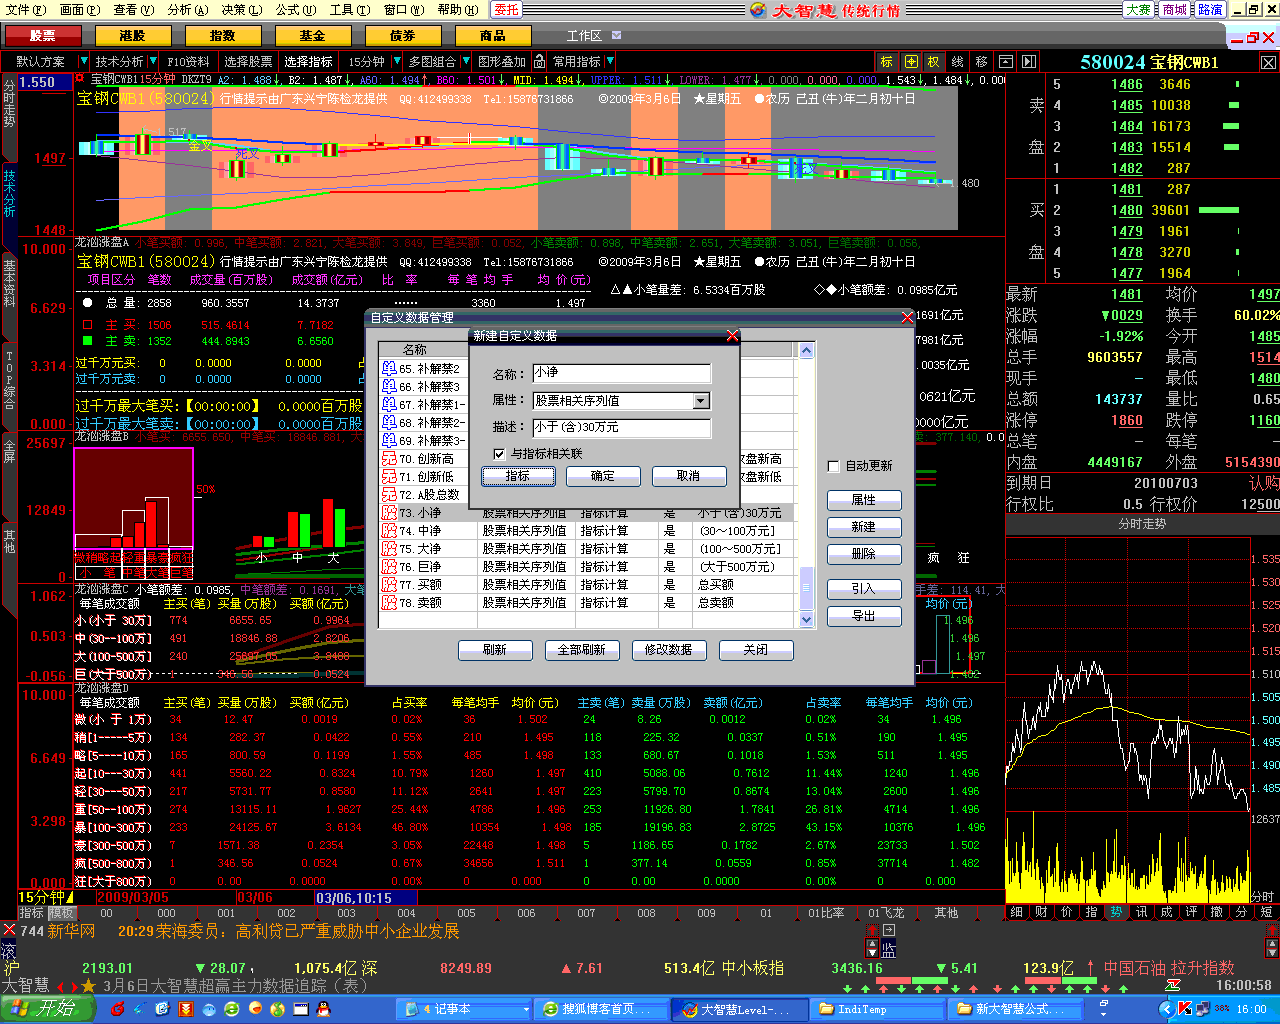Image resolution: width=1280 pixels, height=1024 pixels.
Task: Click the 商城 icon in the title bar
Action: coord(1174,10)
